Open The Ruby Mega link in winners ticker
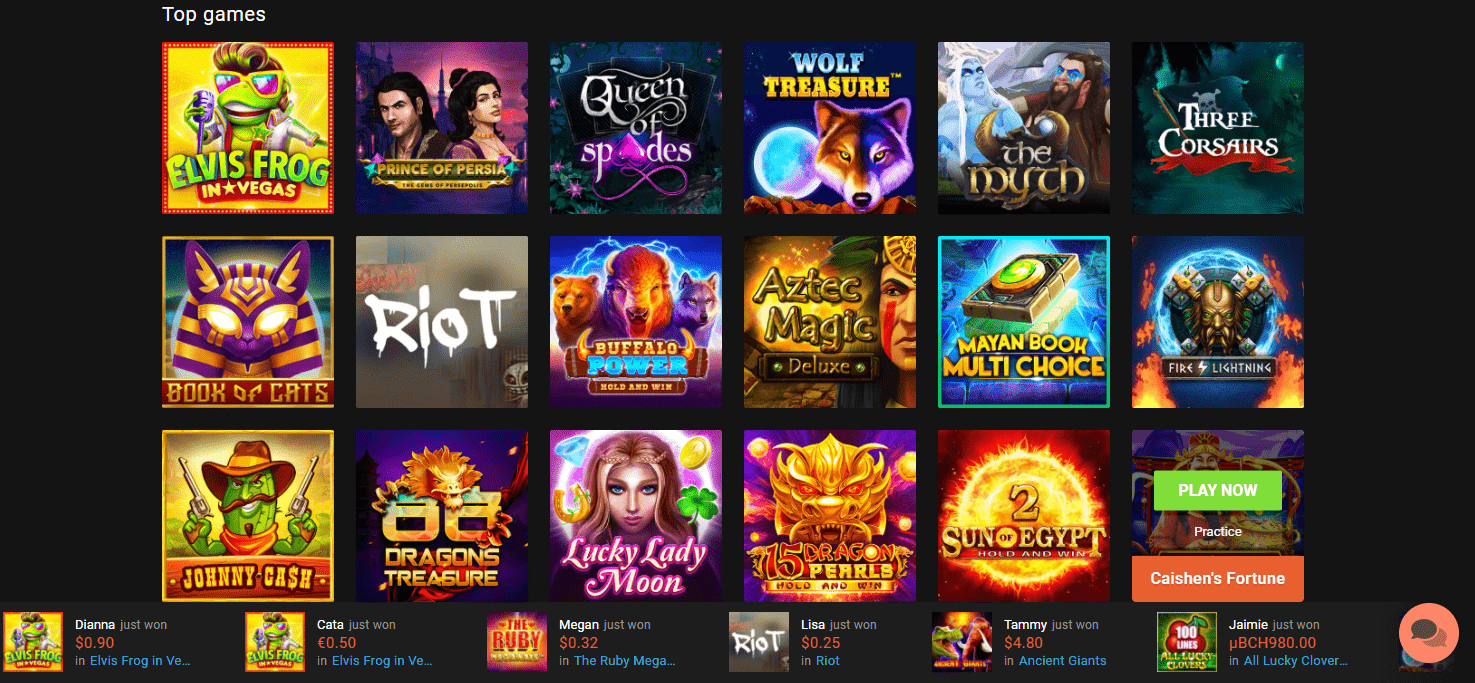 click(x=625, y=661)
